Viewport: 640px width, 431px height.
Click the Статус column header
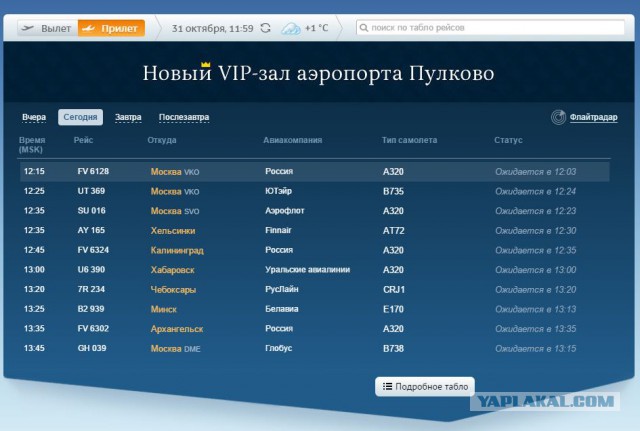point(508,140)
